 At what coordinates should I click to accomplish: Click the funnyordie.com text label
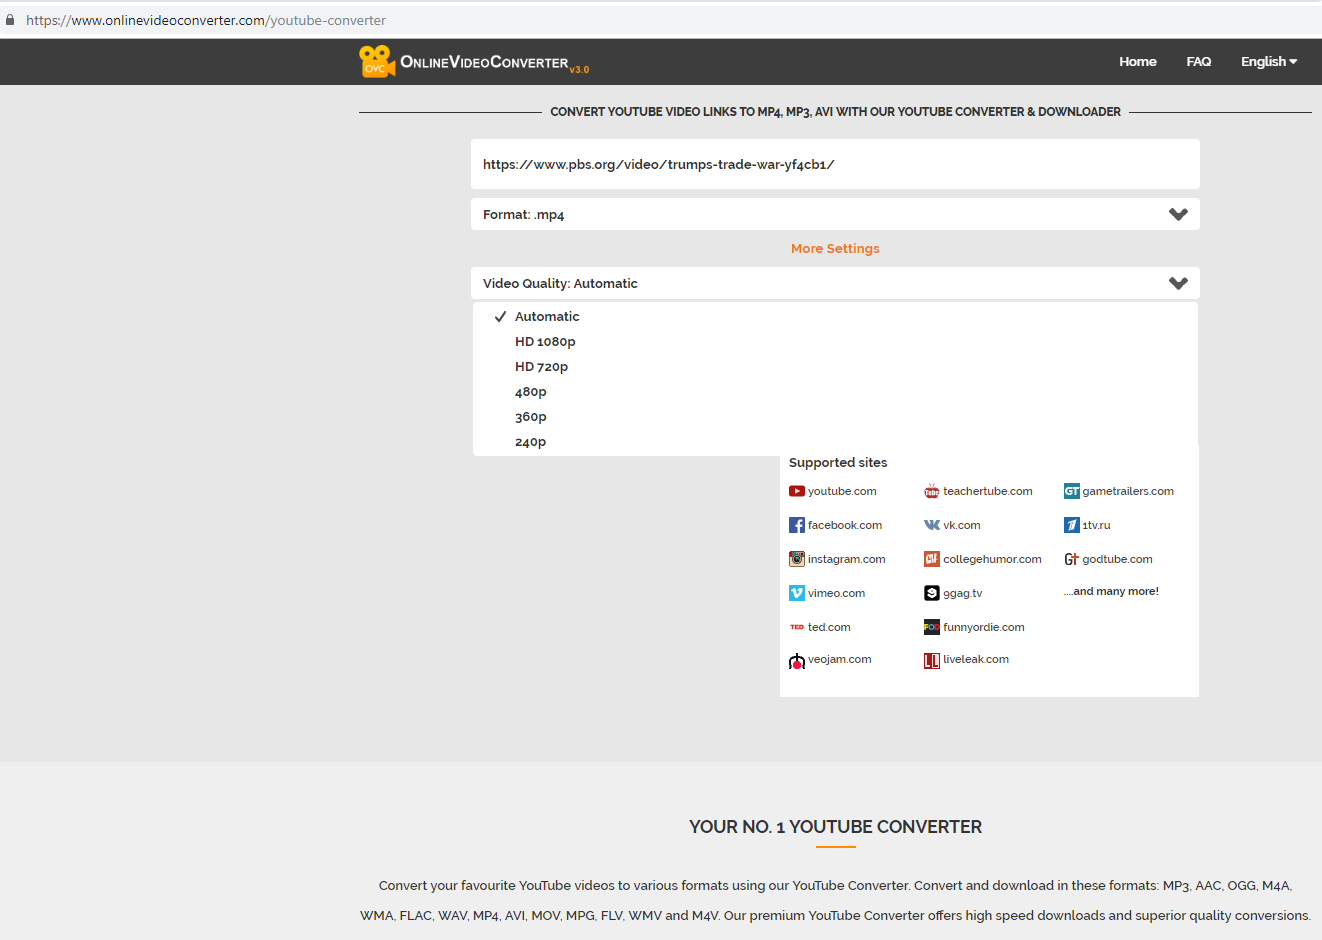(984, 627)
